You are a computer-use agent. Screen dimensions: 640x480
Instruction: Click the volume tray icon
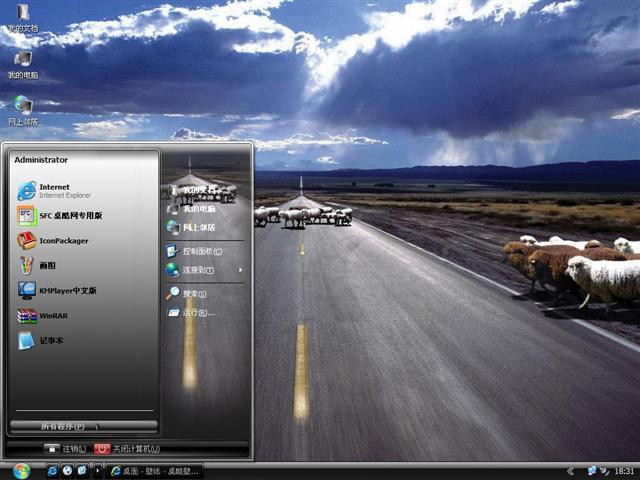coord(604,471)
